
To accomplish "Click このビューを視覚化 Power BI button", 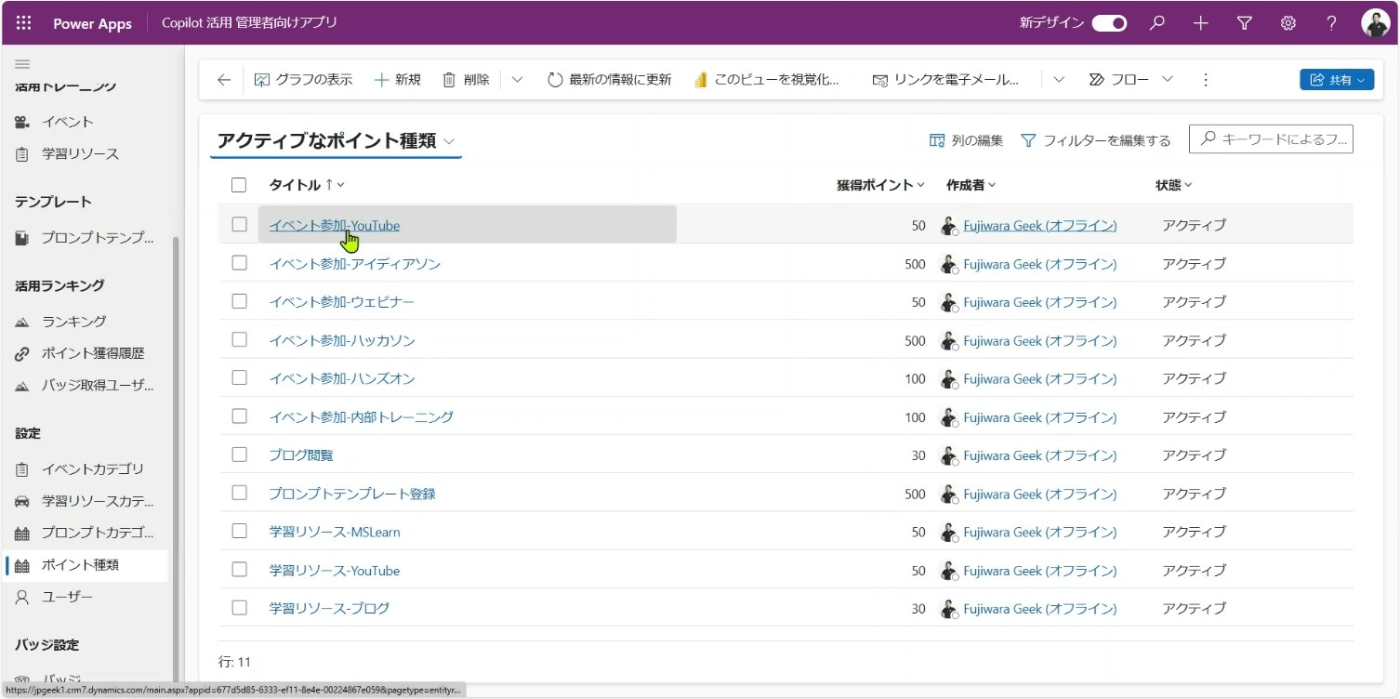I will coord(766,80).
